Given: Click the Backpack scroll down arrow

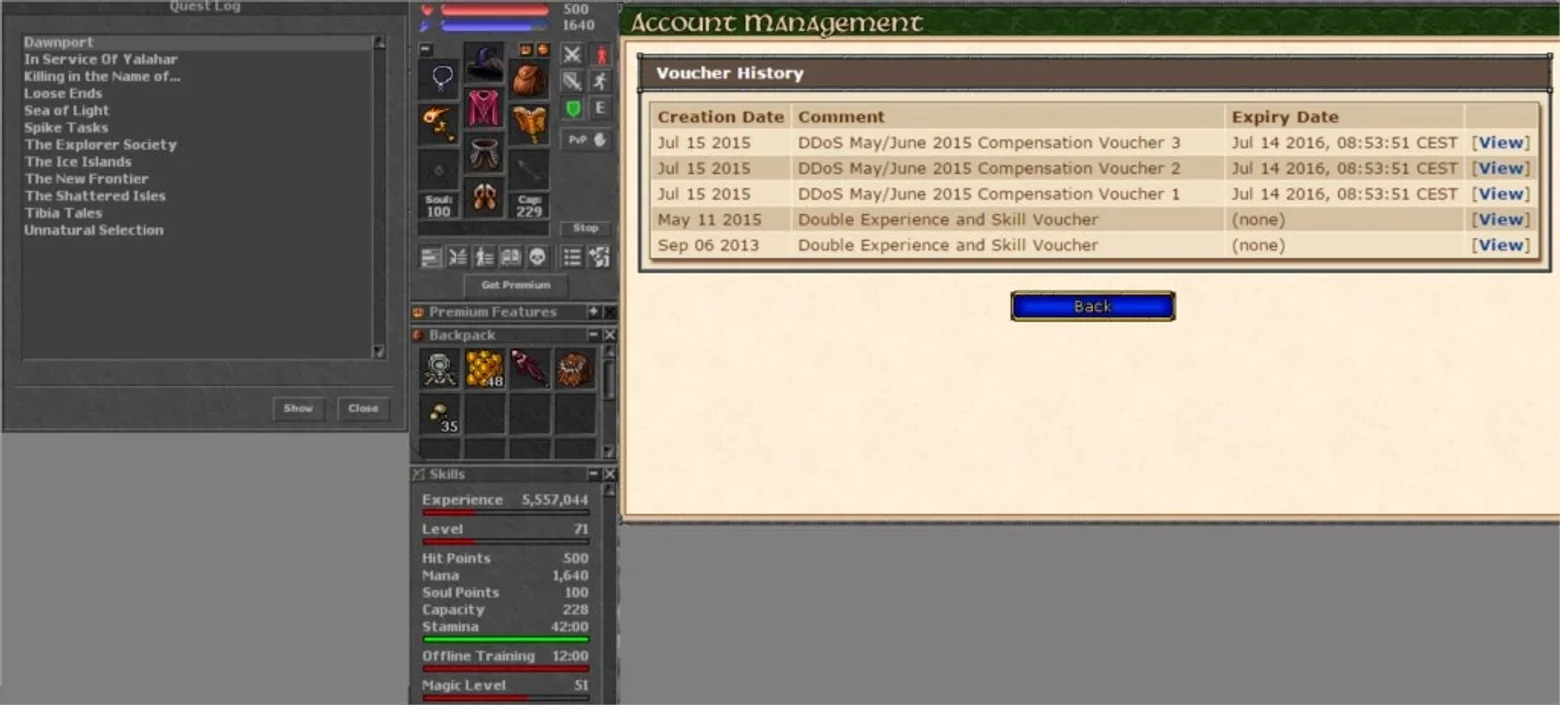Looking at the screenshot, I should [609, 453].
